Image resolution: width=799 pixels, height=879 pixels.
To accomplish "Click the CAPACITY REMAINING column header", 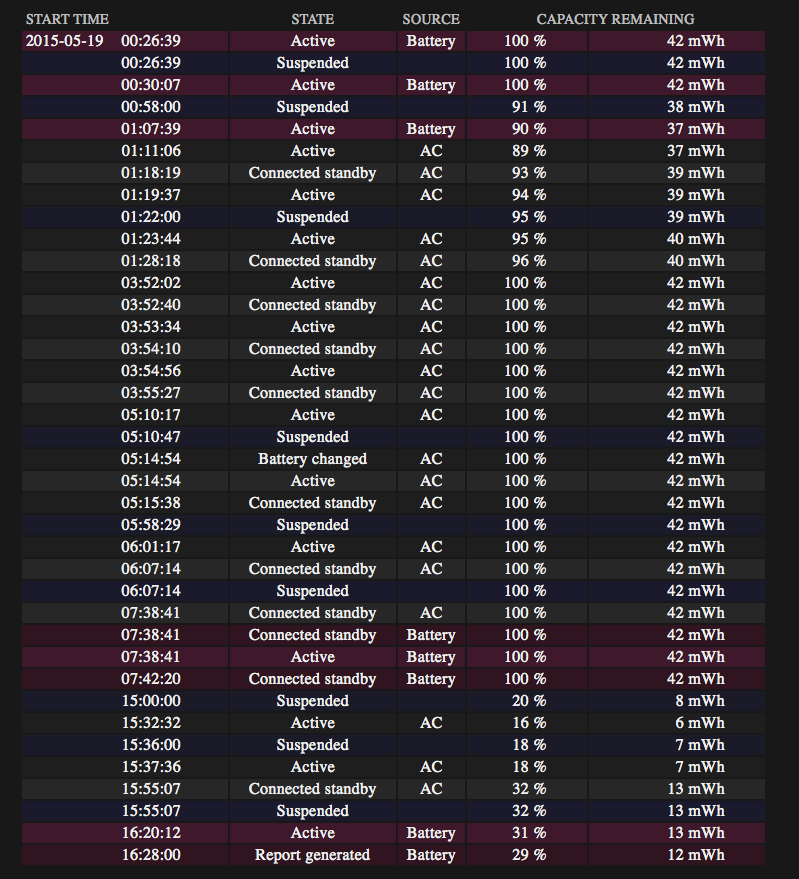I will [x=615, y=19].
